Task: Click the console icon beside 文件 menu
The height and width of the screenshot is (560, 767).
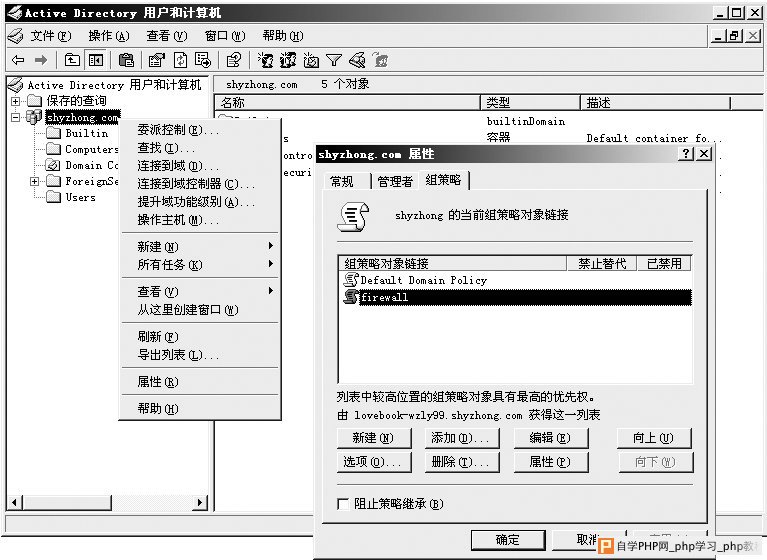Action: (16, 36)
